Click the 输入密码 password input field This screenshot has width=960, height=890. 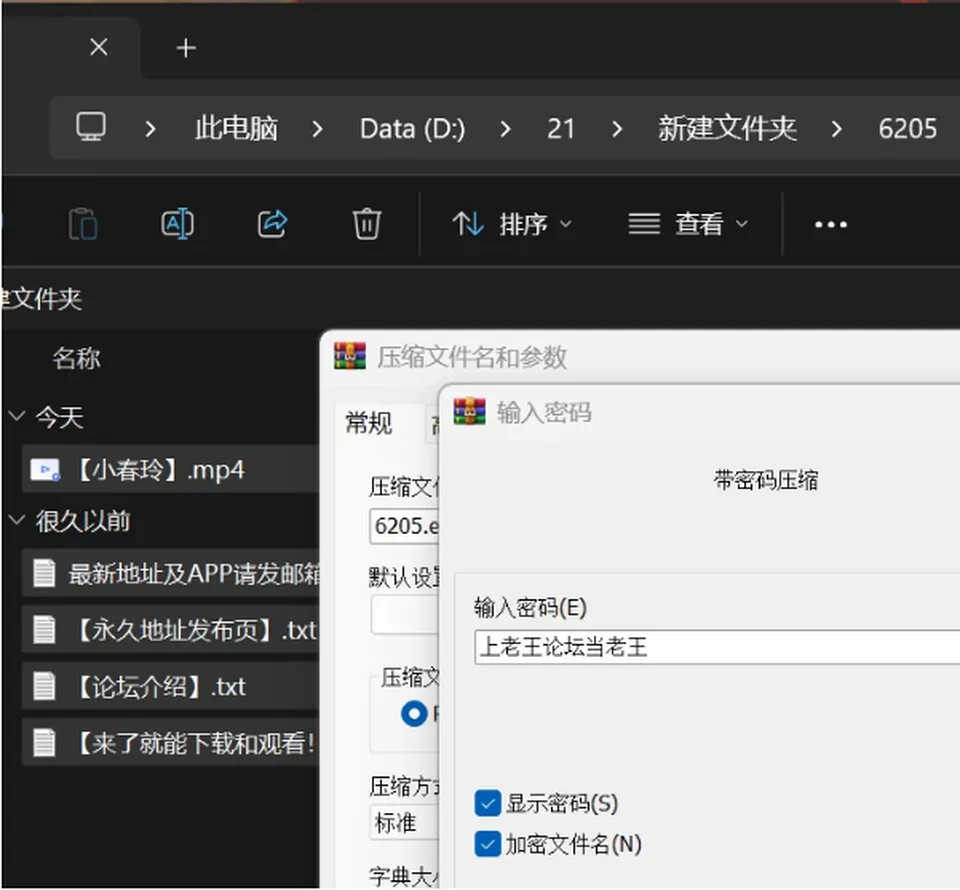[x=716, y=647]
